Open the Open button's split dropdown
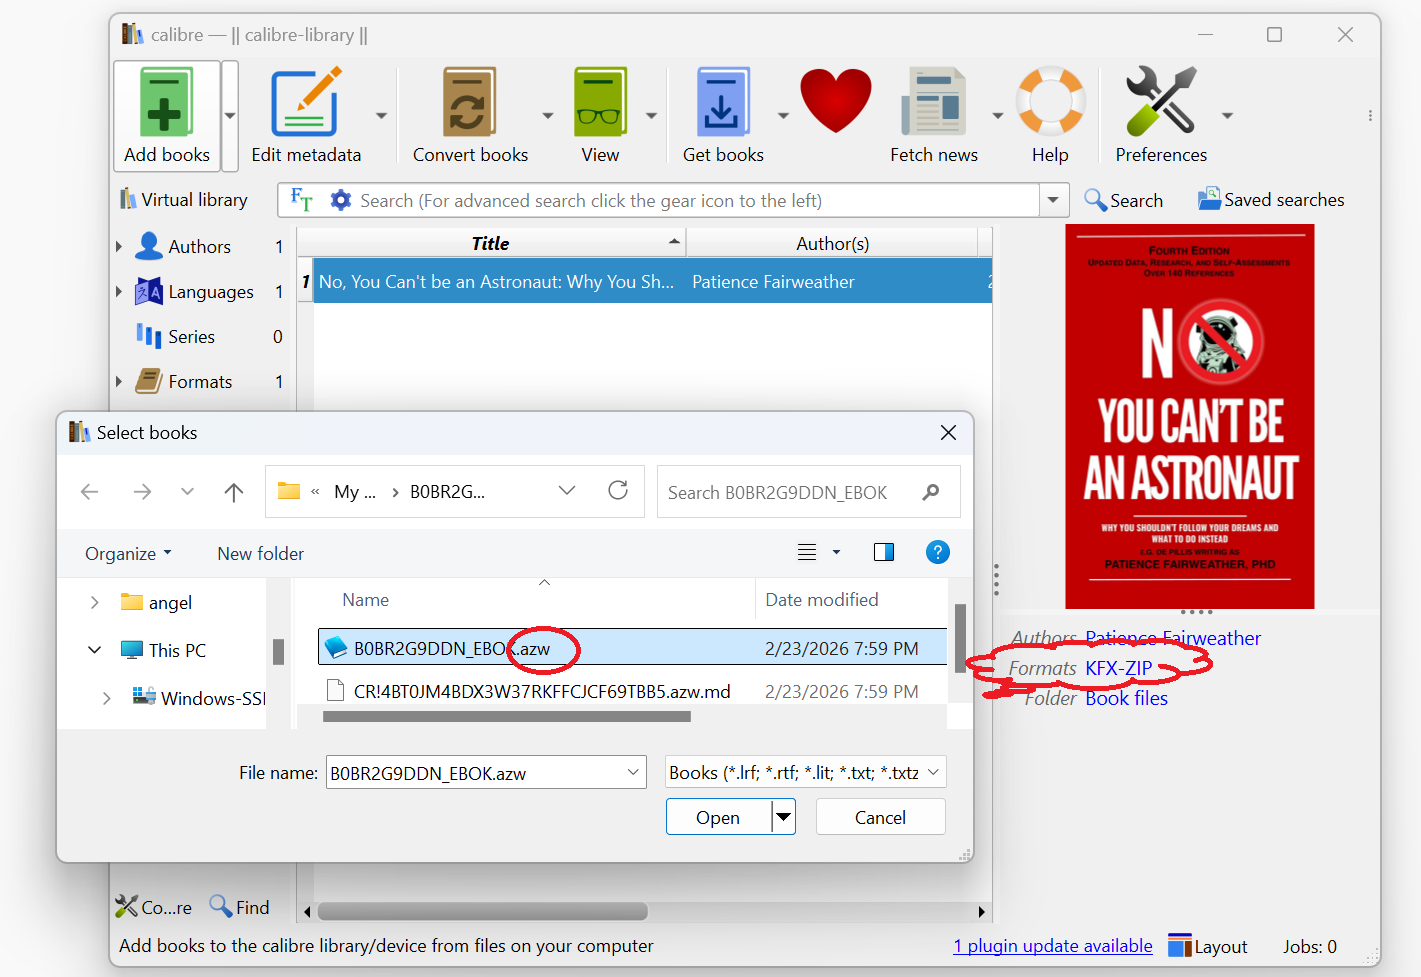Viewport: 1421px width, 977px height. [x=782, y=816]
